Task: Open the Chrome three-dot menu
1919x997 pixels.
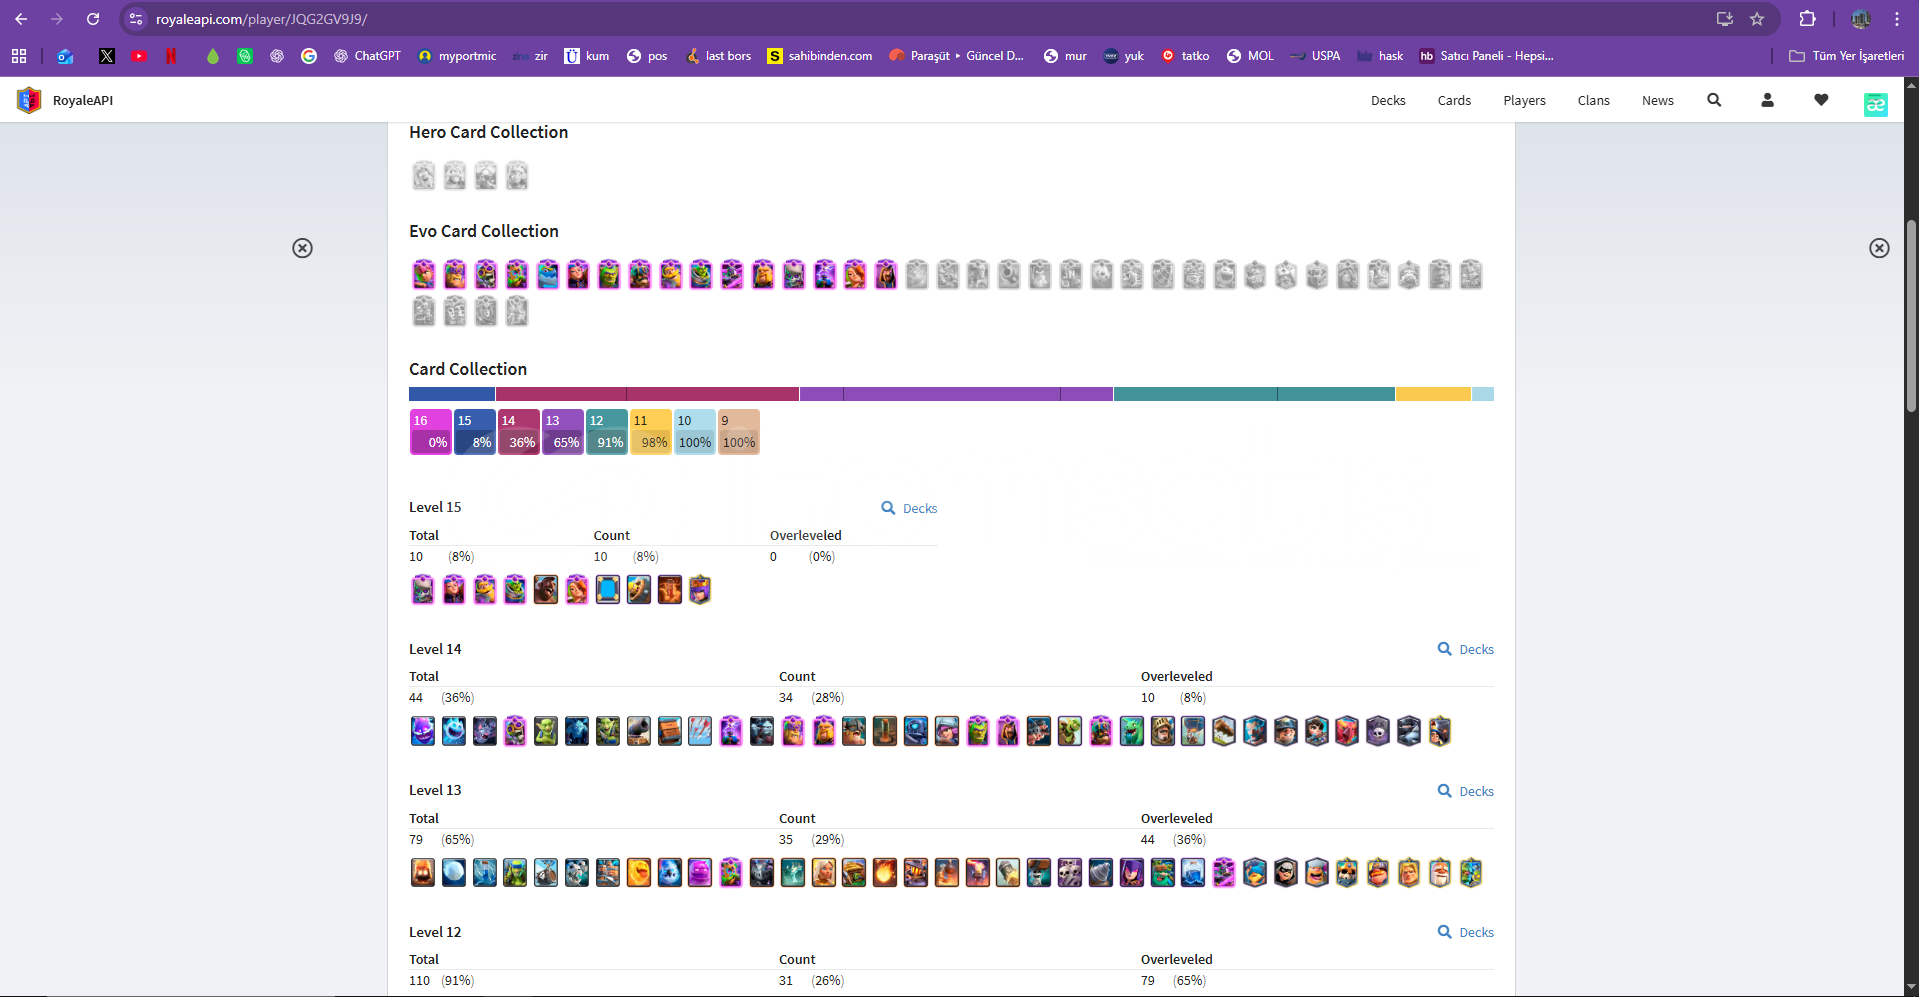Action: tap(1897, 19)
